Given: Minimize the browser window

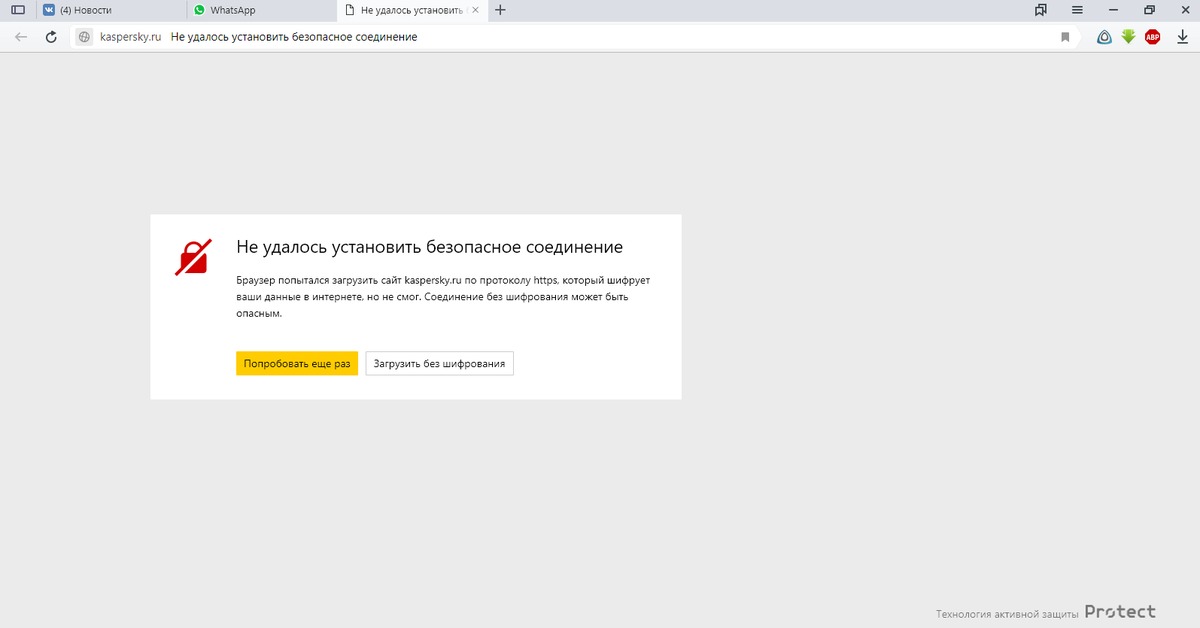Looking at the screenshot, I should [1113, 10].
